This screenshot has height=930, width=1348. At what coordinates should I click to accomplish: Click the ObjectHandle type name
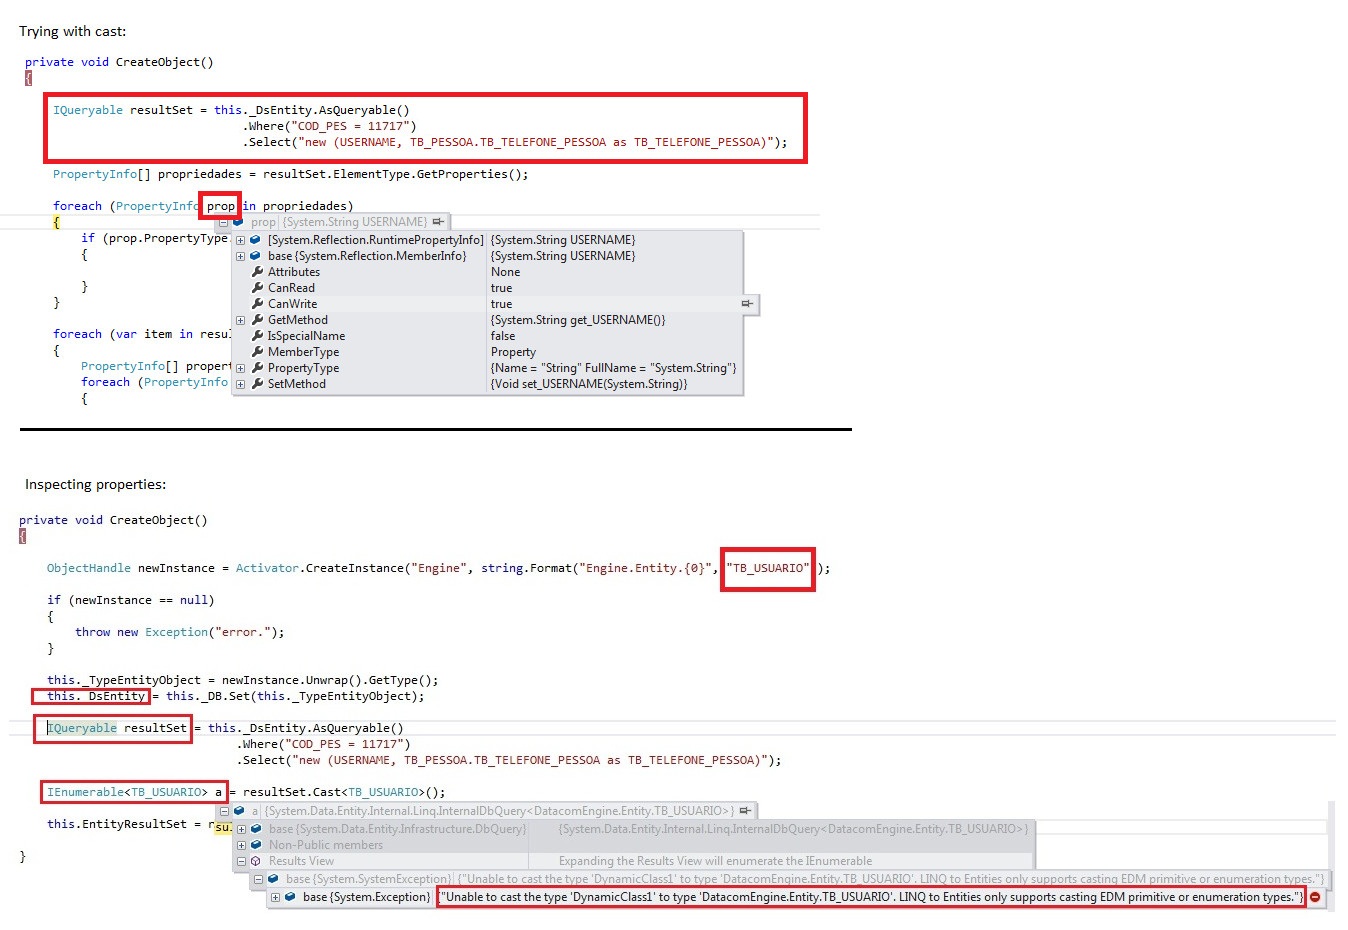pyautogui.click(x=89, y=568)
